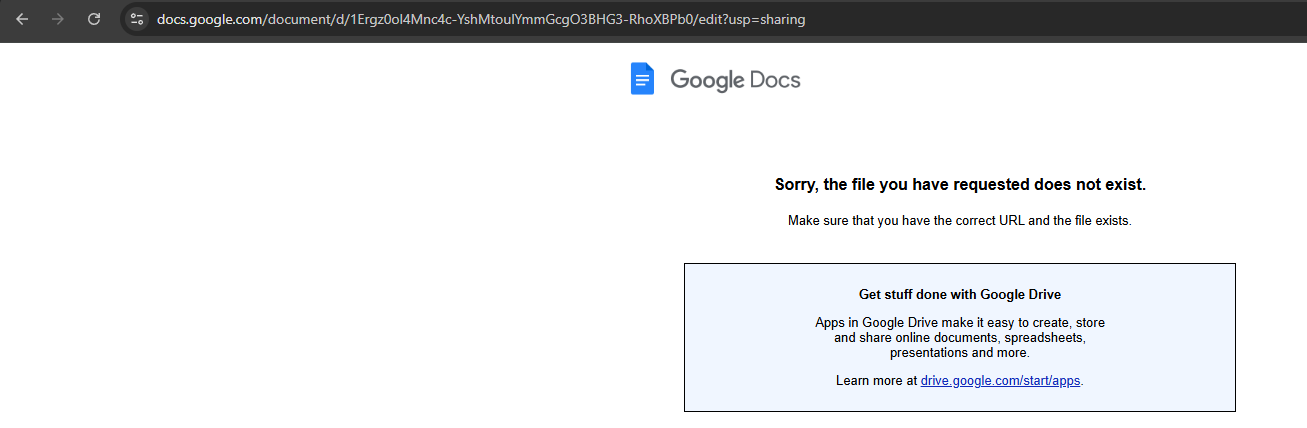Click "docs.google.com" domain in the URL

(209, 19)
